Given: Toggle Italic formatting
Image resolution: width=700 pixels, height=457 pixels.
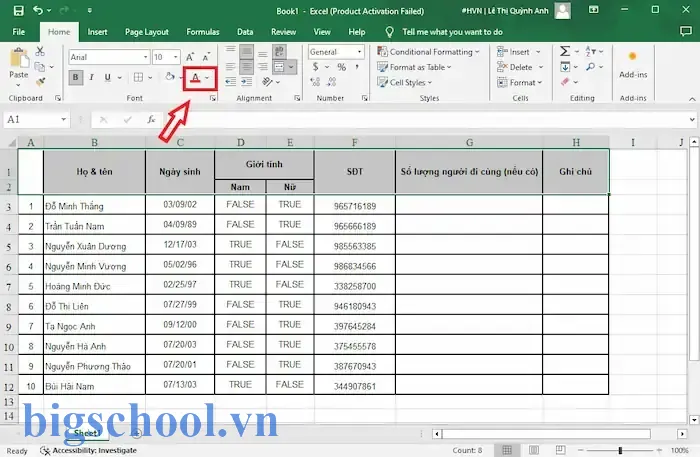Looking at the screenshot, I should (x=92, y=78).
